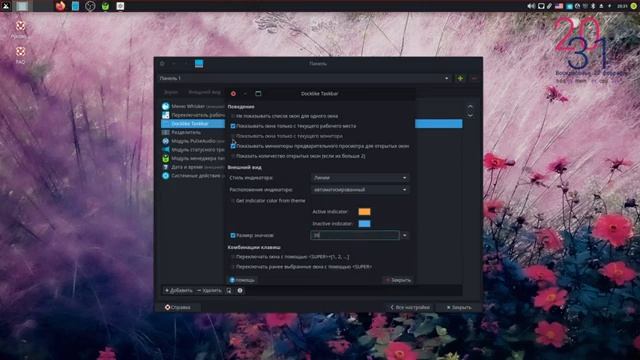Image resolution: width=640 pixels, height=360 pixels.
Task: Click the blue panel icon in the Panel titlebar
Action: click(x=199, y=64)
